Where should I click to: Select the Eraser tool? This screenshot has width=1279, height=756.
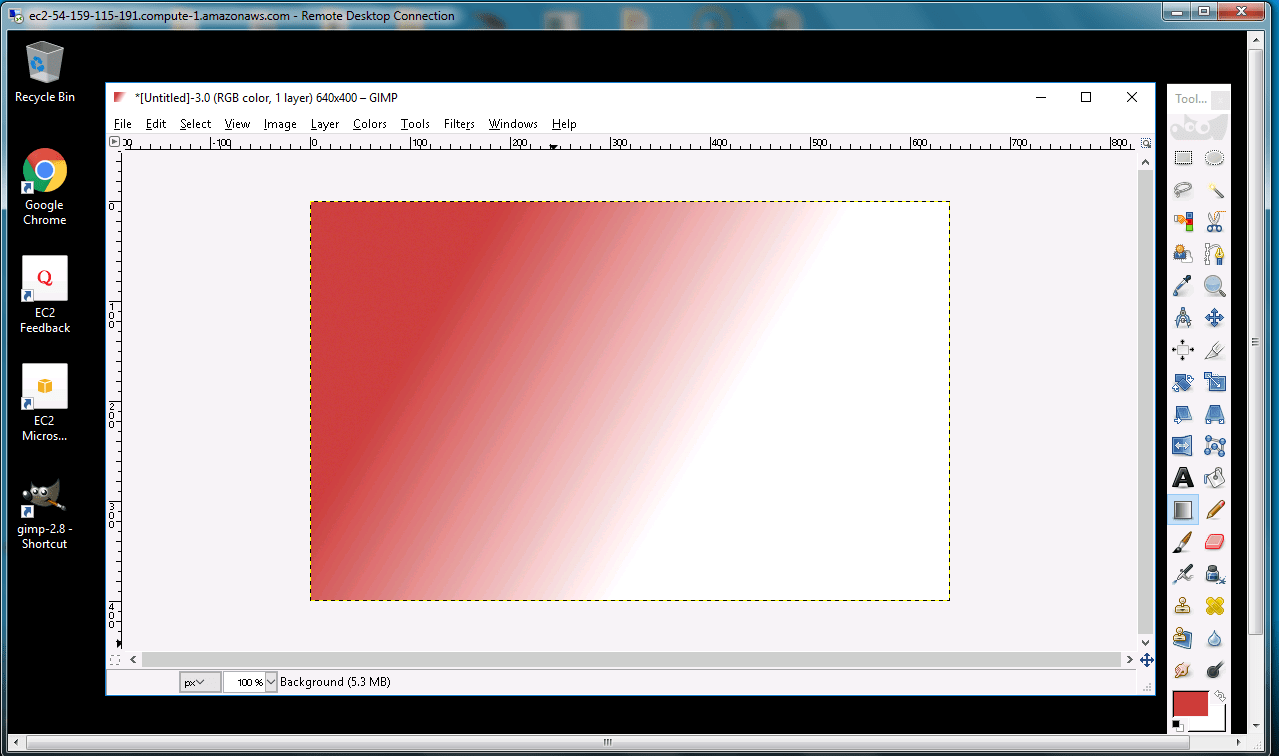click(x=1215, y=542)
